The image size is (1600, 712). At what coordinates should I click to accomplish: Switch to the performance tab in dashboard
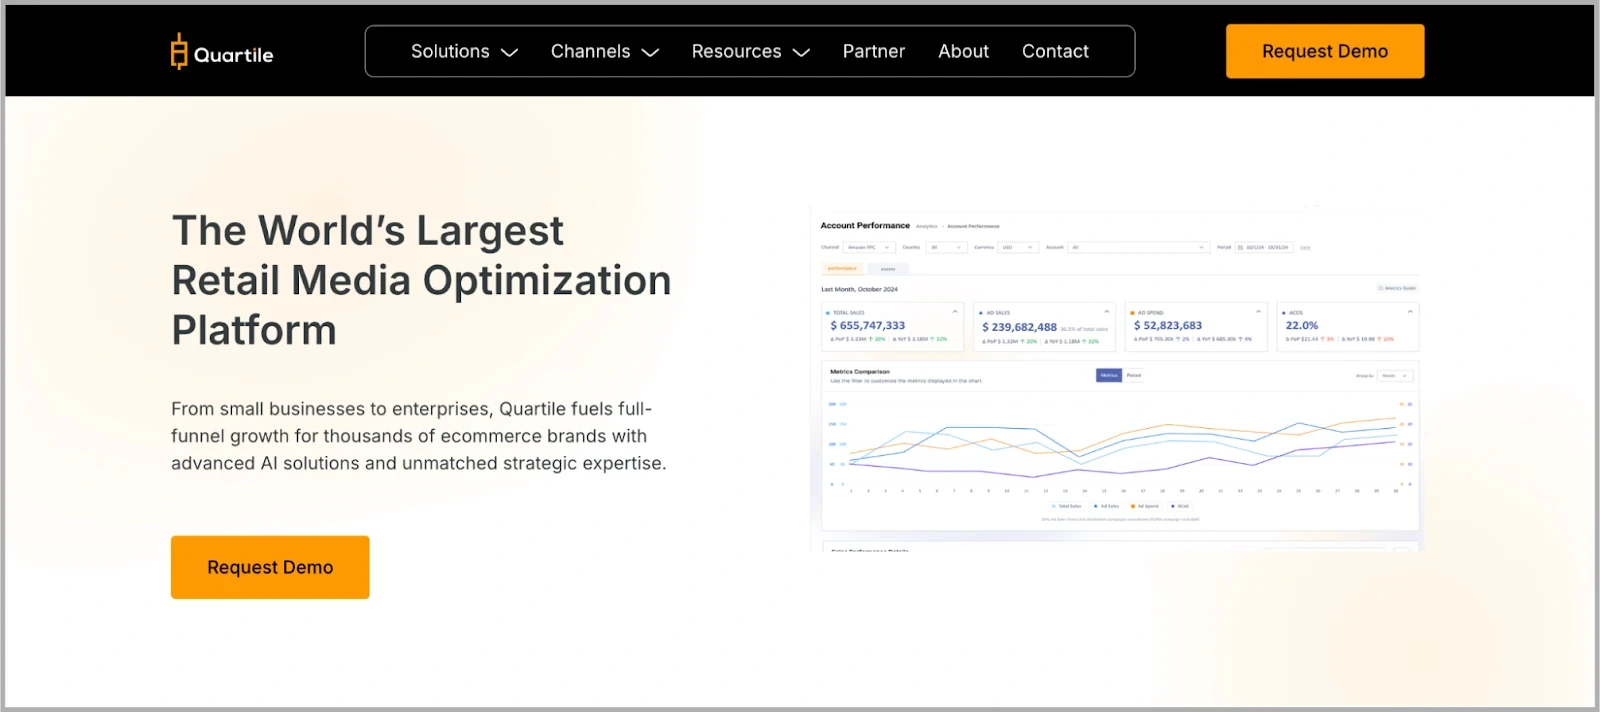[x=842, y=268]
